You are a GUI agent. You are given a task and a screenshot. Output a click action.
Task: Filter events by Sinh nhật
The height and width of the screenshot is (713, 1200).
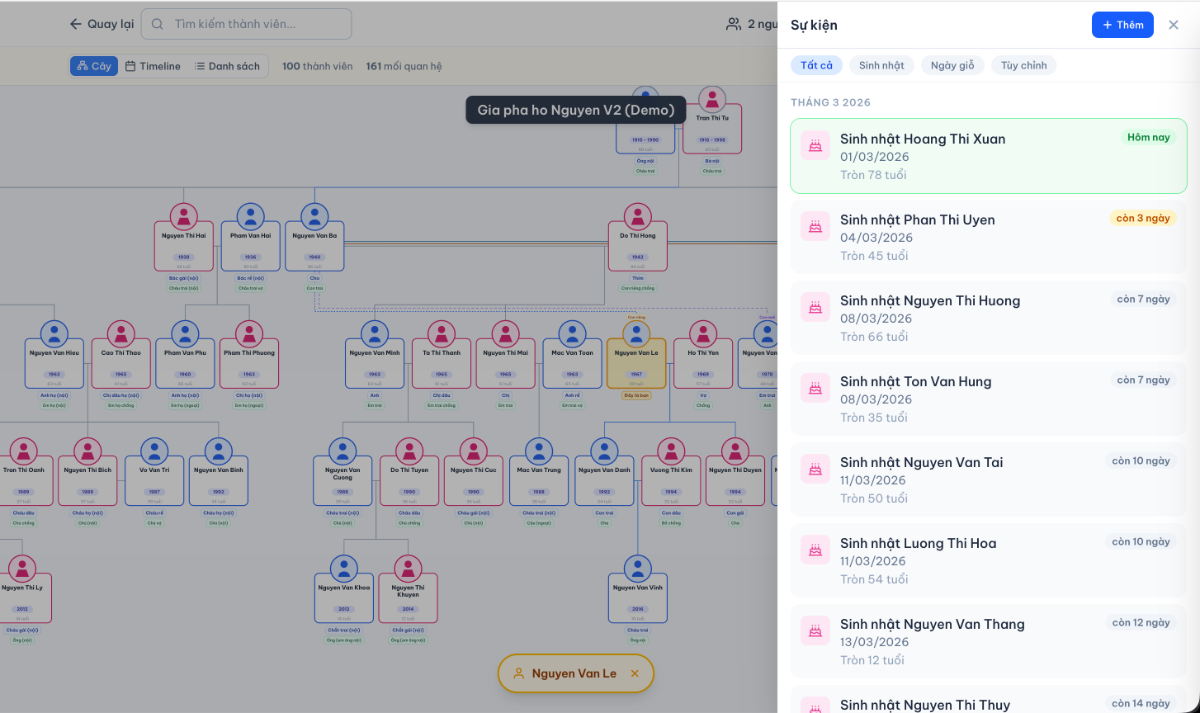881,66
